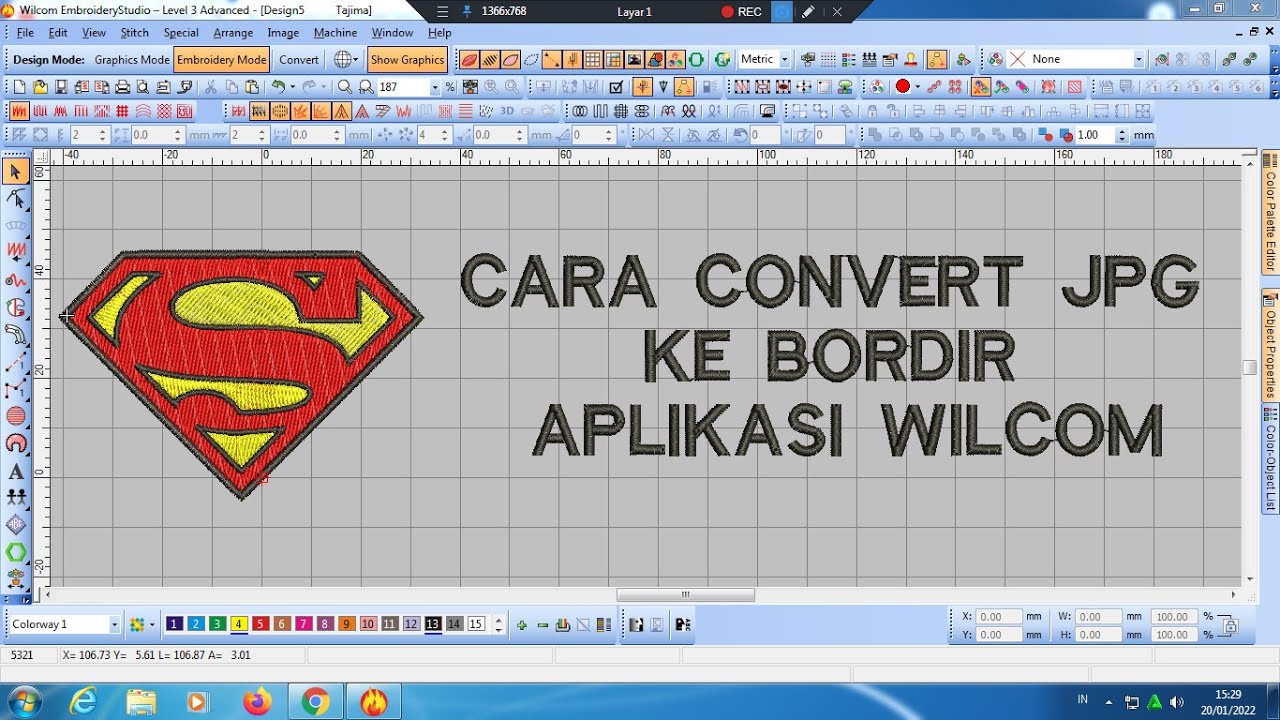Screen dimensions: 1280x720
Task: Toggle the needle points display icon
Action: (572, 60)
